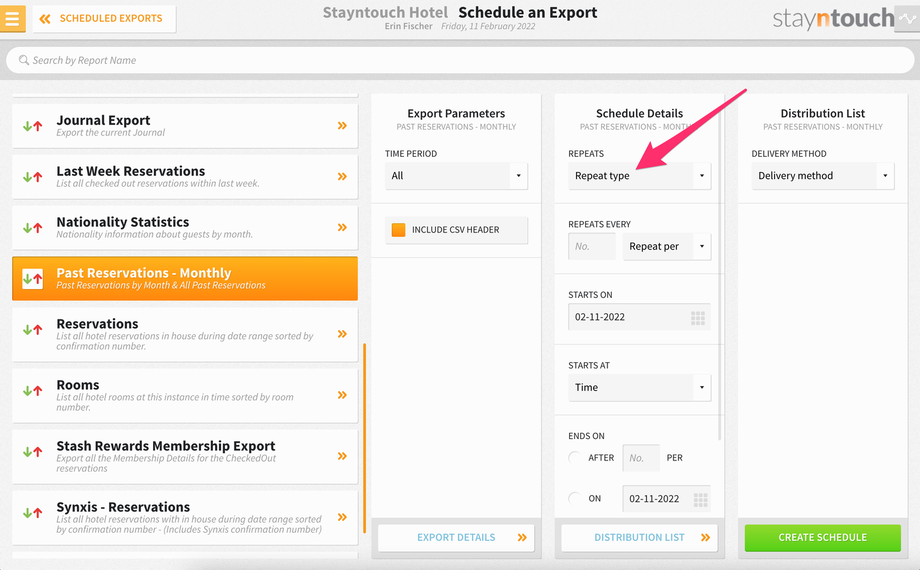
Task: Open the Time Period dropdown
Action: coord(456,176)
